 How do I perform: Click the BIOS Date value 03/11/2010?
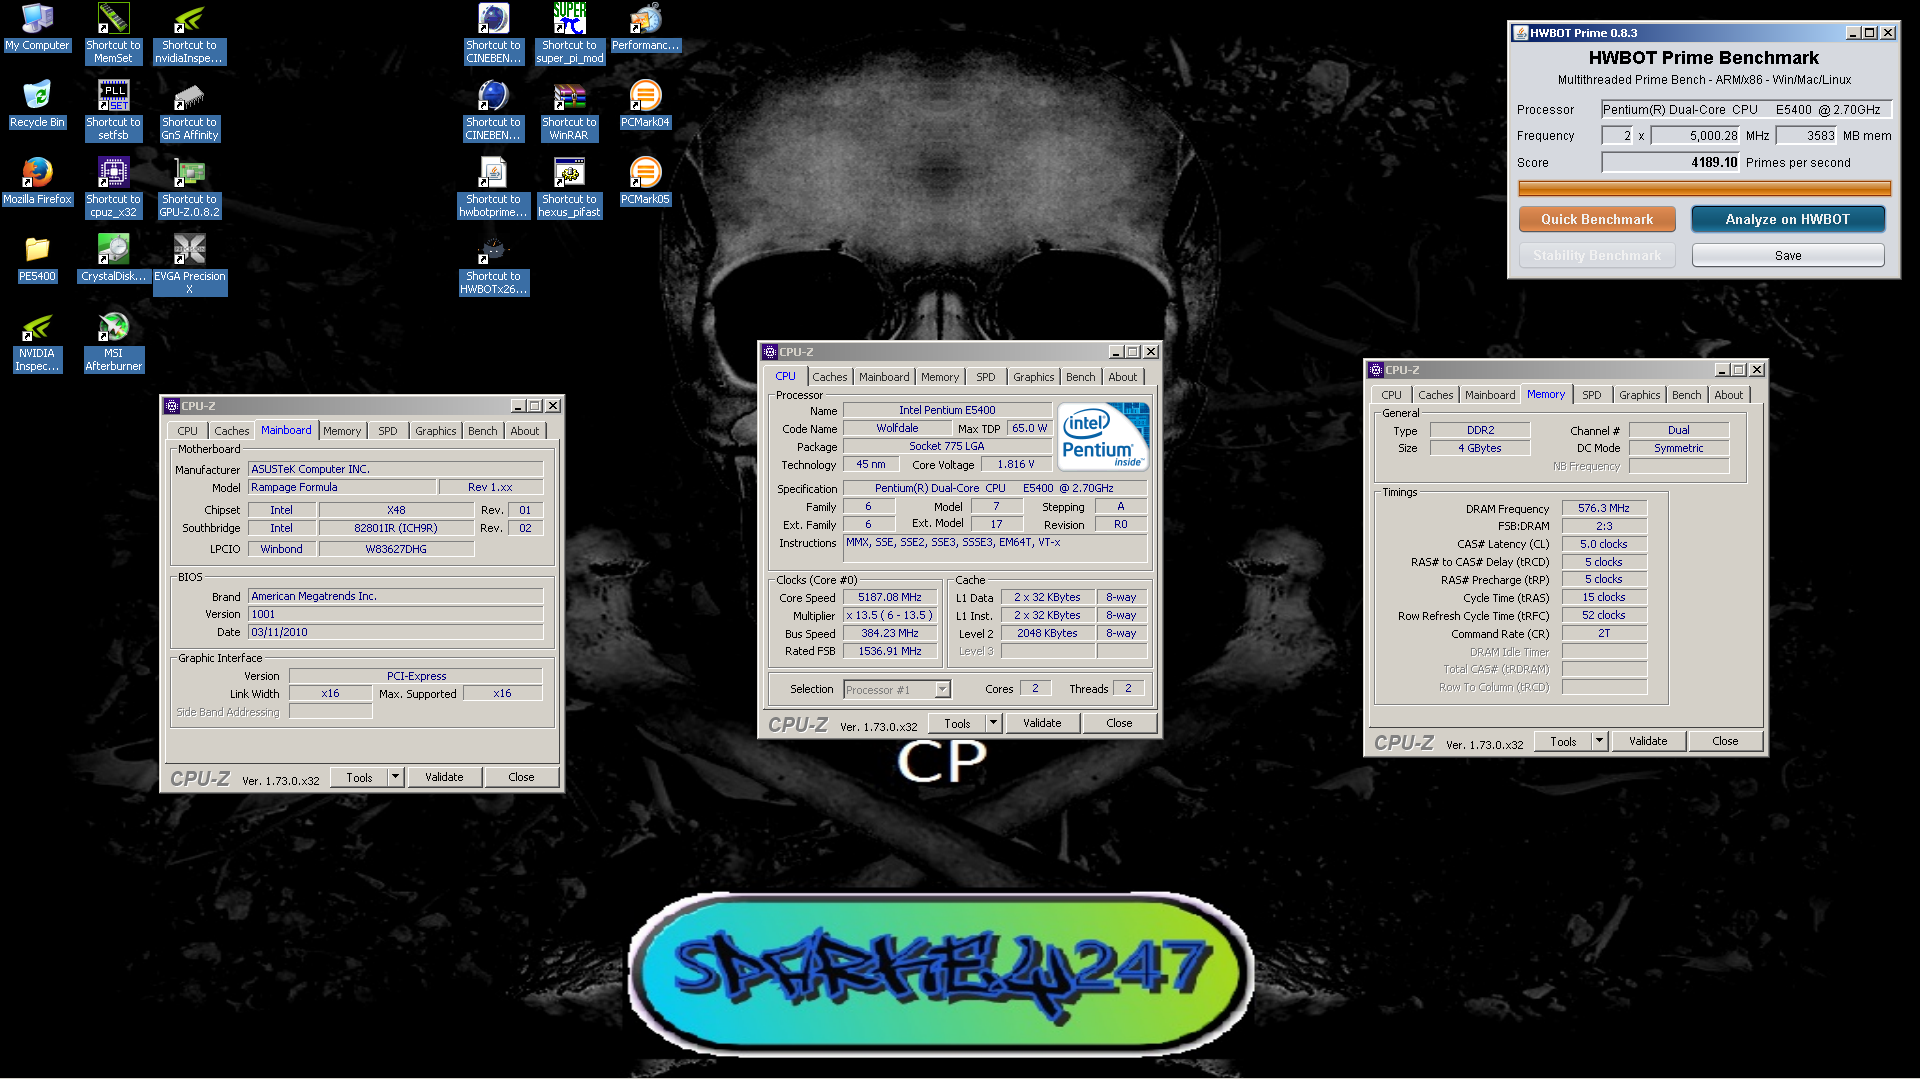click(395, 632)
